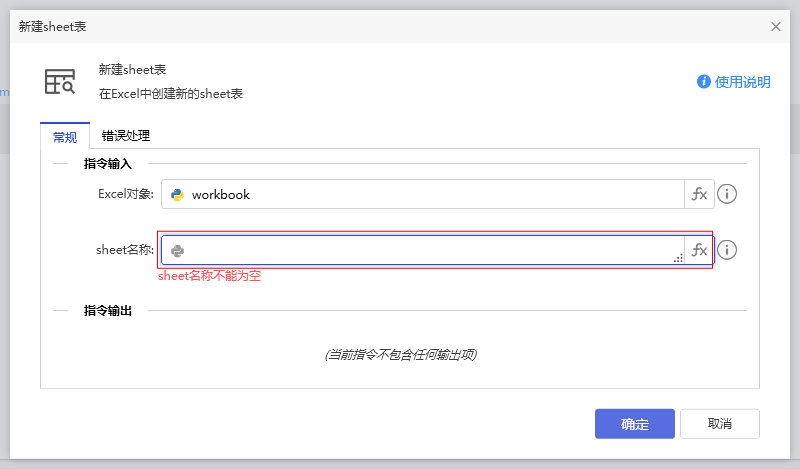
Task: Cancel the dialog with 取消
Action: click(x=719, y=423)
